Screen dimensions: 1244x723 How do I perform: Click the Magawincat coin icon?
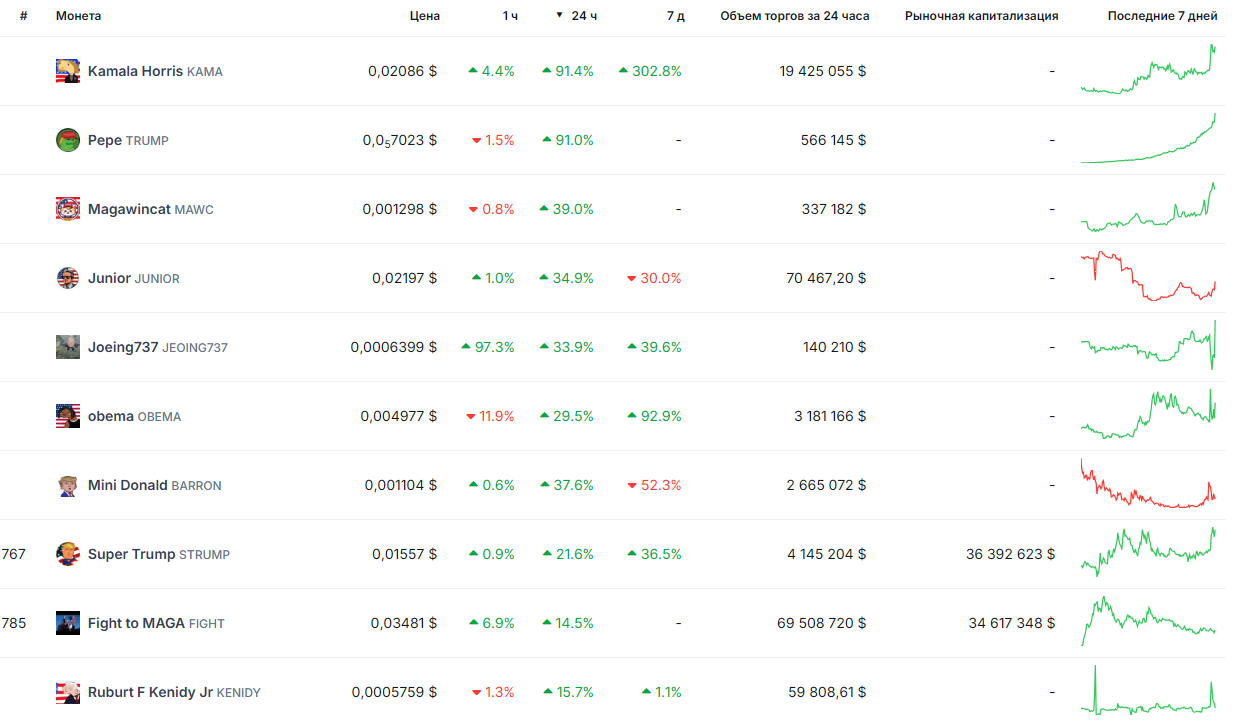tap(68, 209)
